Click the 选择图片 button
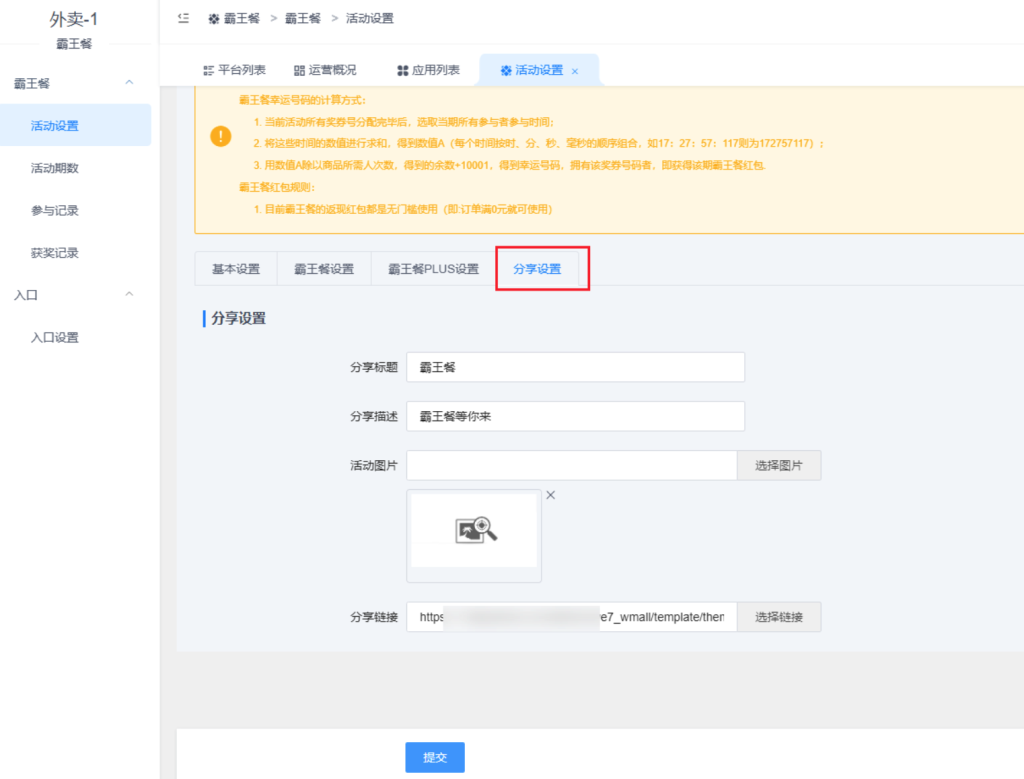 (x=779, y=466)
